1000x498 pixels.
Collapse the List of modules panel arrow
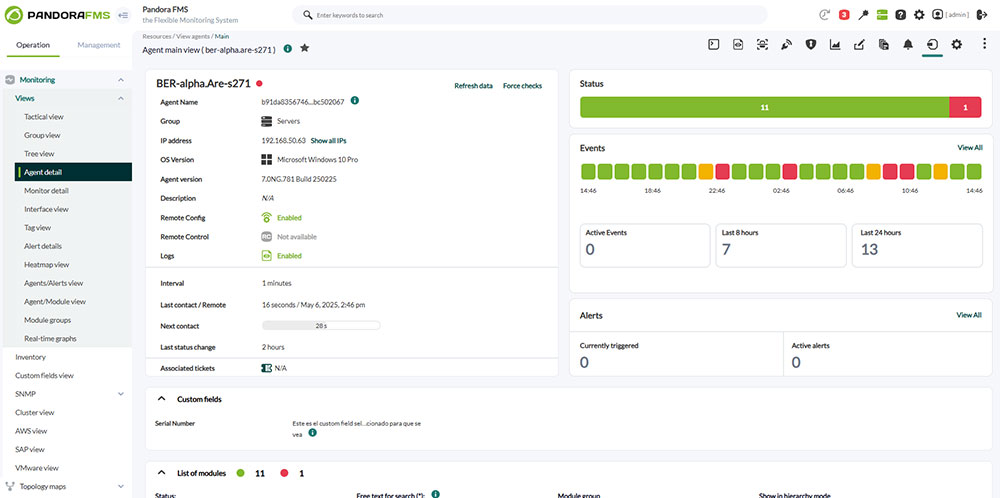(160, 473)
